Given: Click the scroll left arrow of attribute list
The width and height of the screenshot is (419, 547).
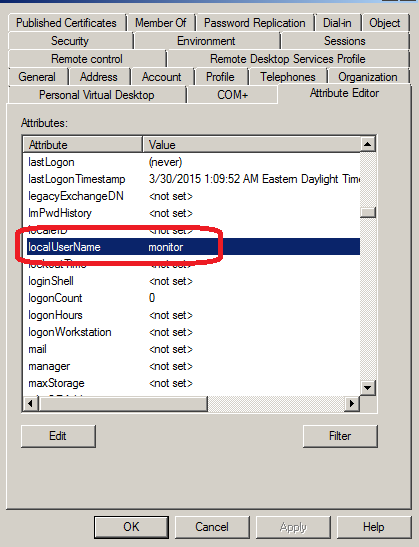Looking at the screenshot, I should pos(31,404).
